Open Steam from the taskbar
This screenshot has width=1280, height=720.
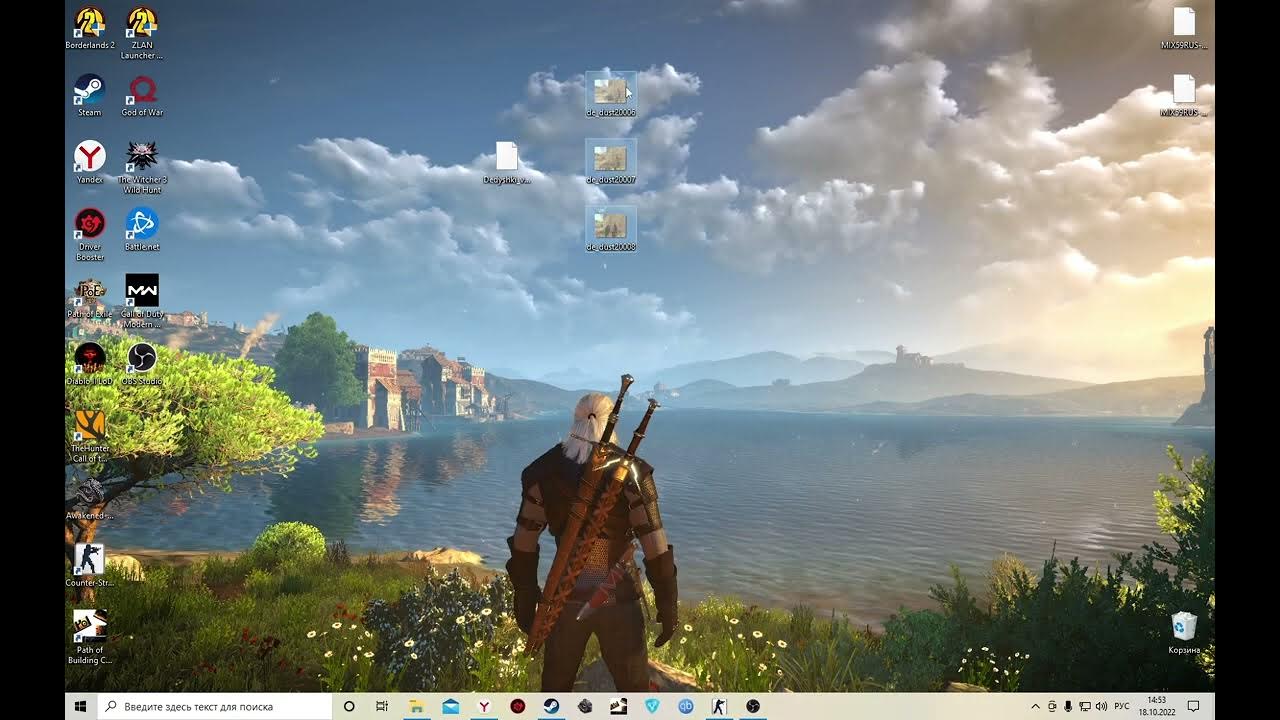pyautogui.click(x=551, y=706)
